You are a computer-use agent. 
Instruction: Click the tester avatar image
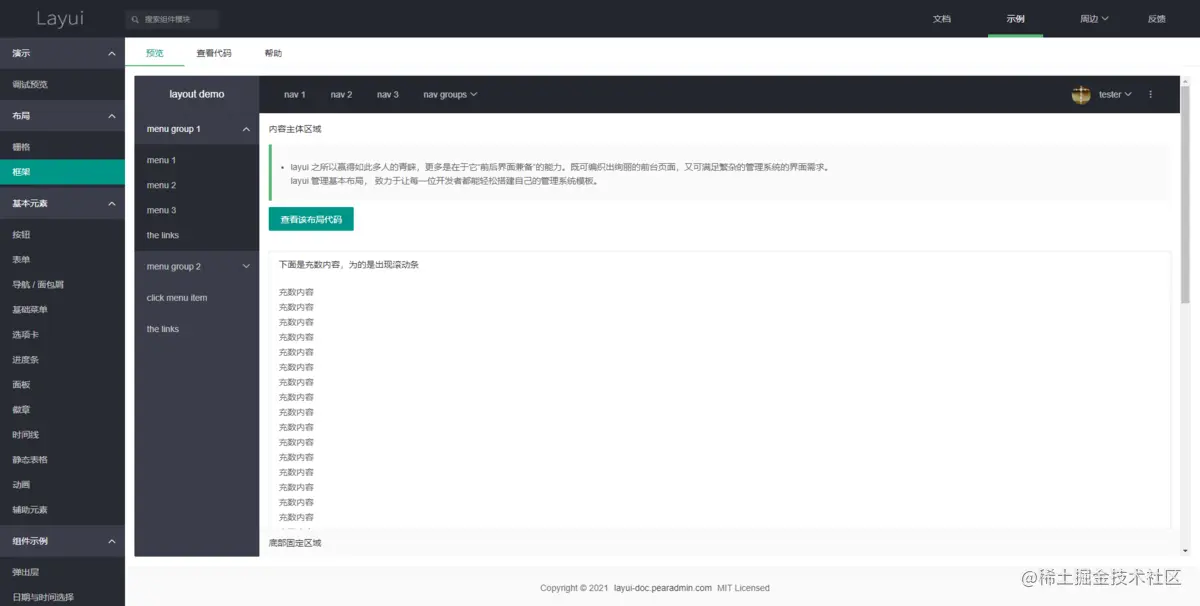pyautogui.click(x=1081, y=94)
